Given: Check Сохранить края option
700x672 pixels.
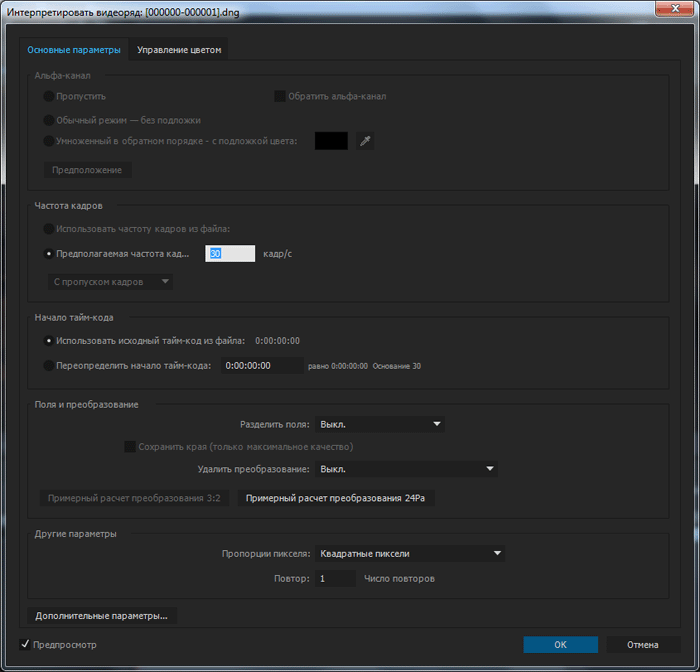Looking at the screenshot, I should [x=130, y=446].
